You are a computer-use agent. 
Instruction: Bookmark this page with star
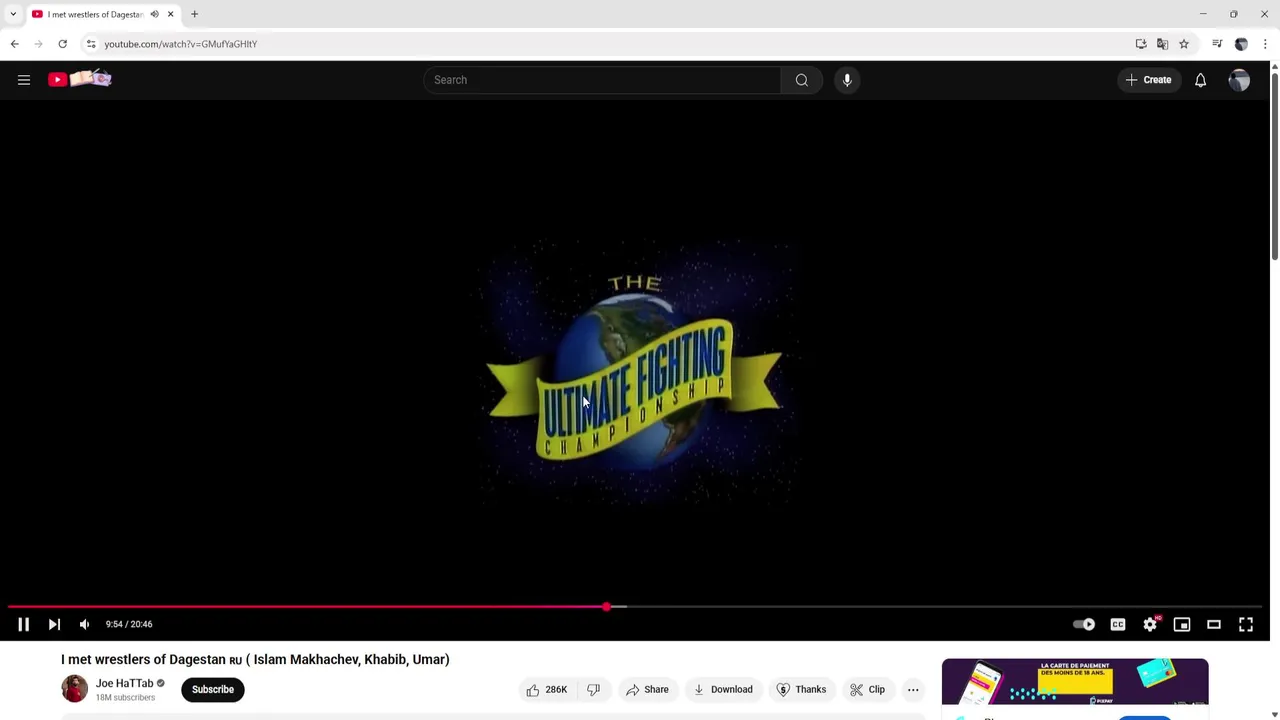[1184, 44]
